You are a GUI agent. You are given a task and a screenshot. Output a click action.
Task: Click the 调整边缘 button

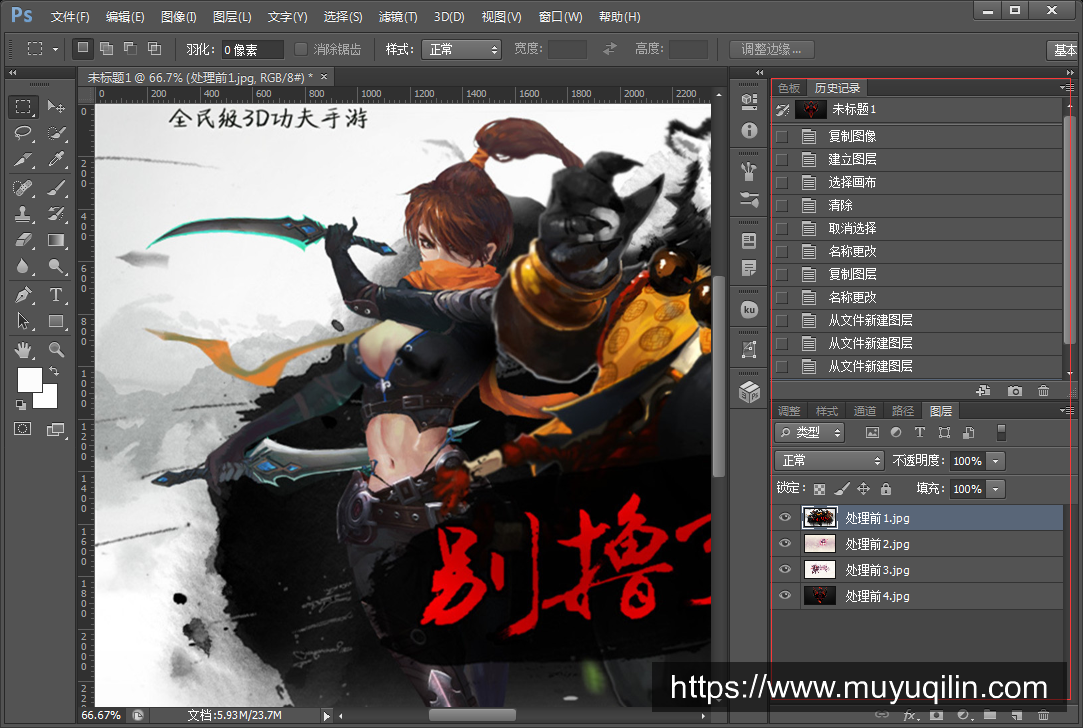(771, 50)
